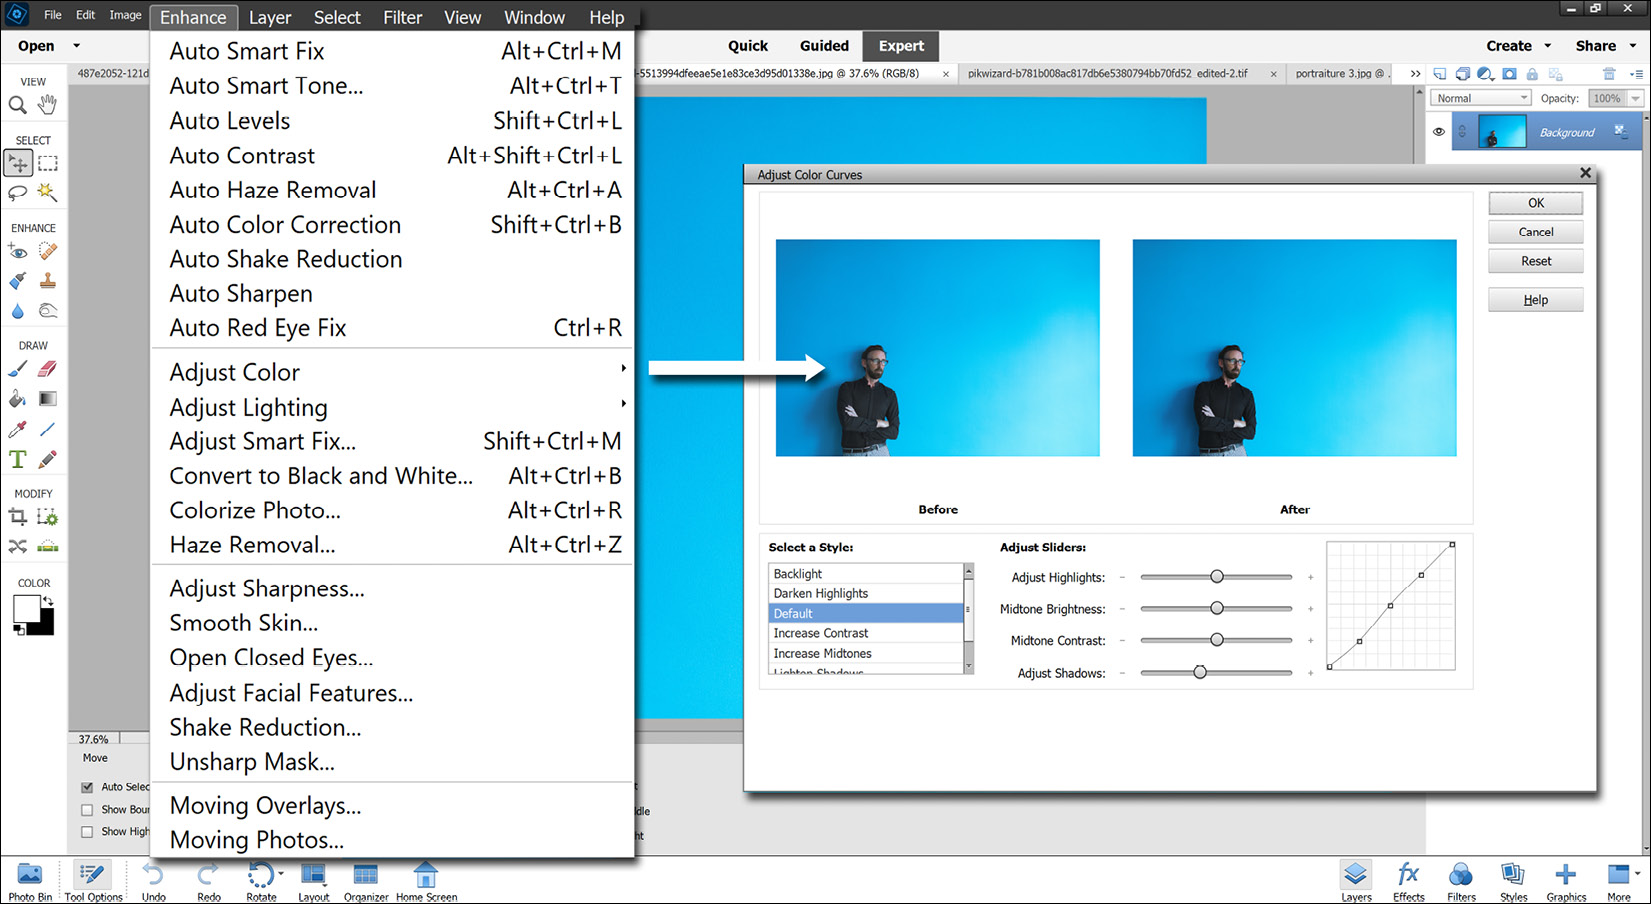Viewport: 1651px width, 904px height.
Task: Select the Zoom tool
Action: coord(17,104)
